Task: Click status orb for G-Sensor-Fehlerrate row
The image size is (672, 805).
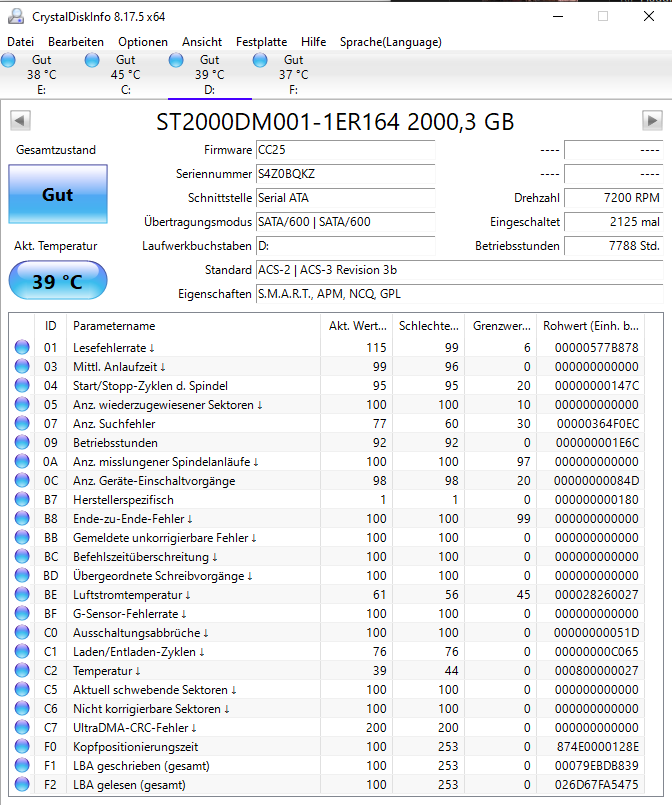Action: [22, 614]
